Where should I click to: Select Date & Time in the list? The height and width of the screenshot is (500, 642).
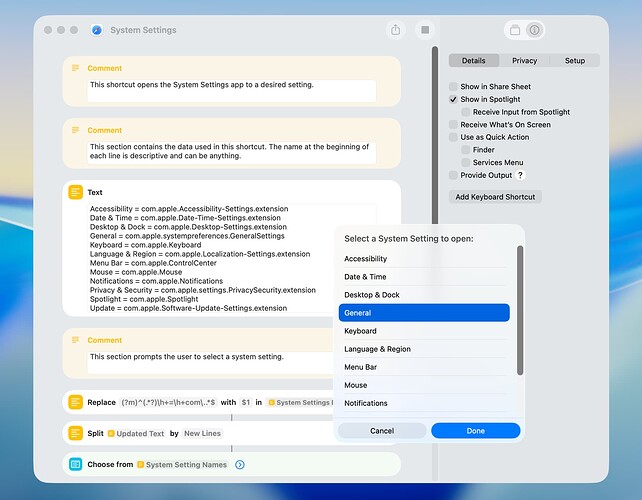click(x=424, y=277)
